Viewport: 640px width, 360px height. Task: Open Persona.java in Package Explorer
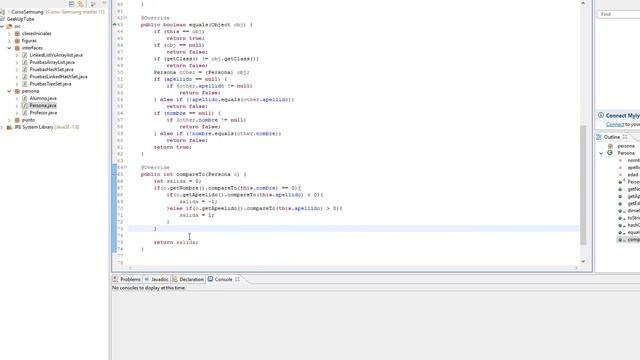43,105
